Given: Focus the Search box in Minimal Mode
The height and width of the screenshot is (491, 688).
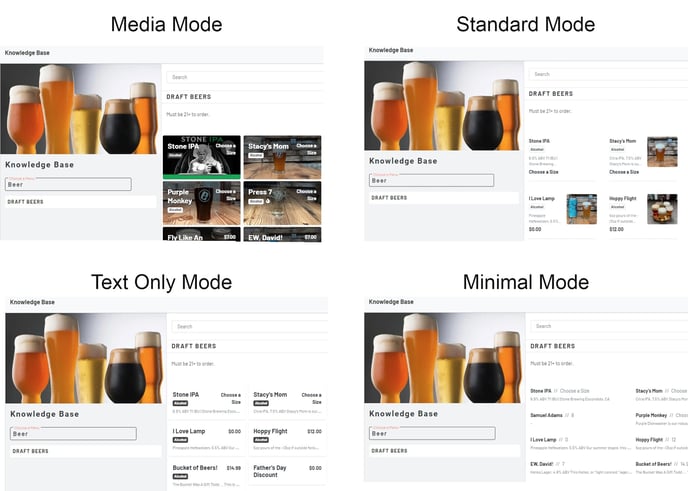Looking at the screenshot, I should (605, 326).
